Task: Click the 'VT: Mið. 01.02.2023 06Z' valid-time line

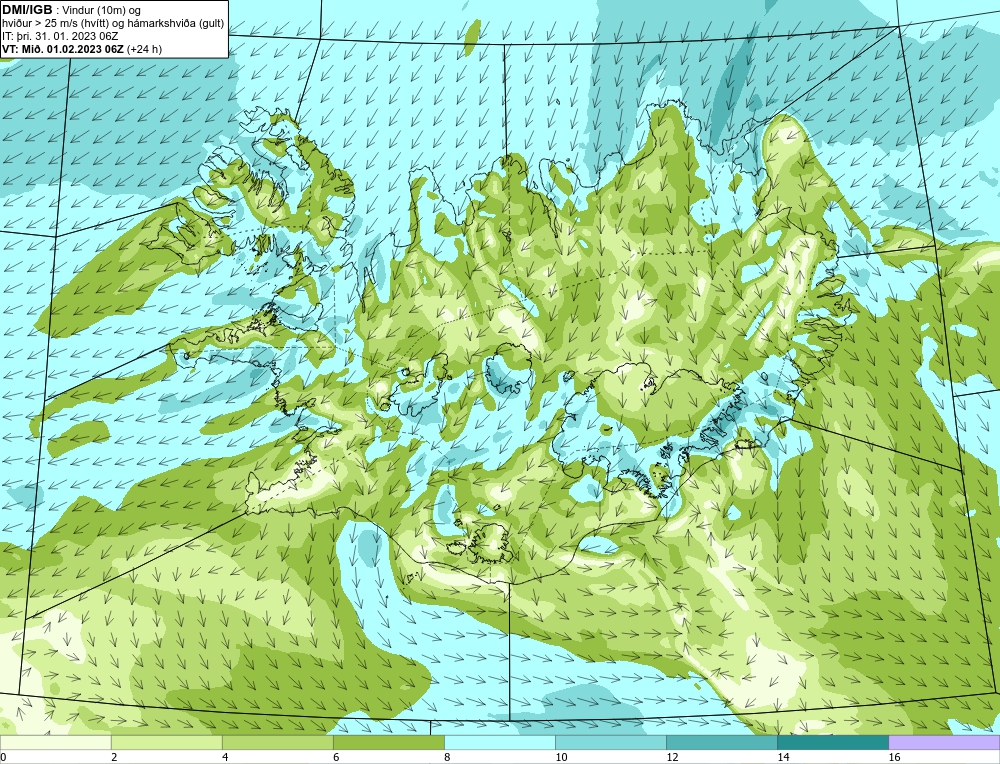Action: click(63, 49)
